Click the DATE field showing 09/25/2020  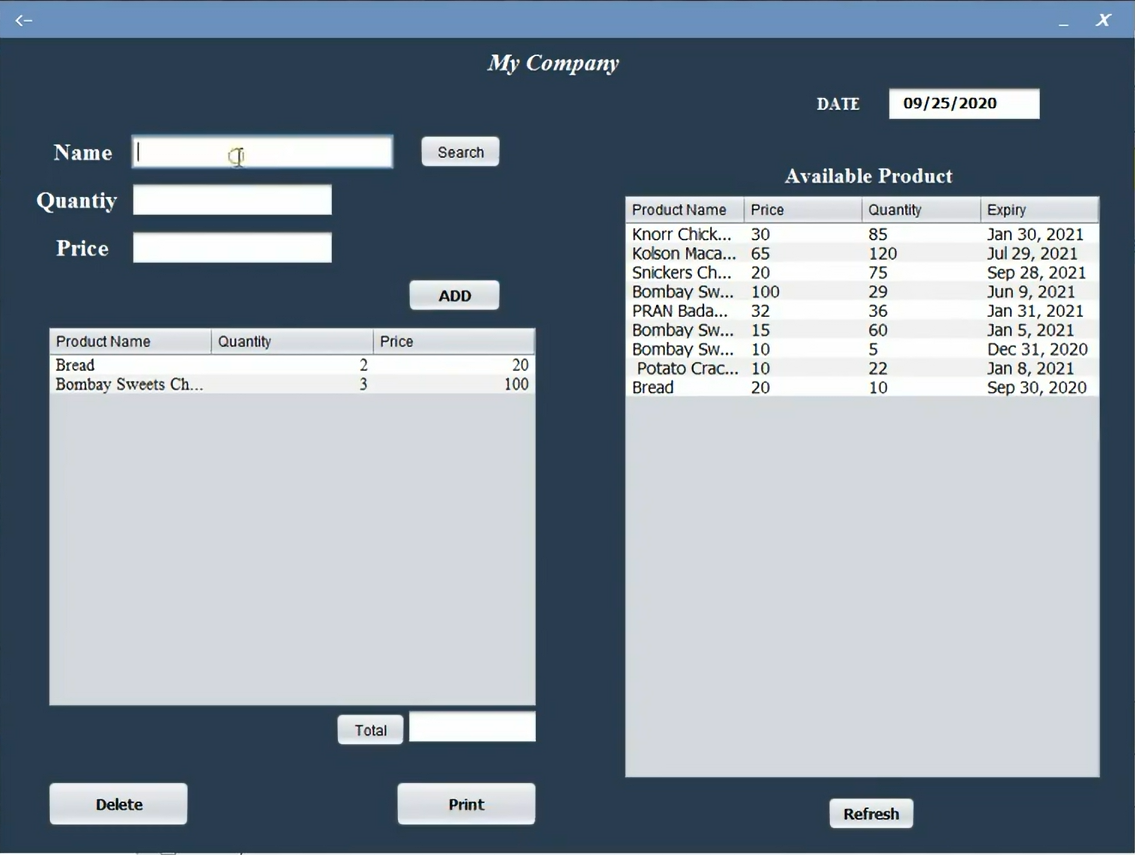pos(964,104)
